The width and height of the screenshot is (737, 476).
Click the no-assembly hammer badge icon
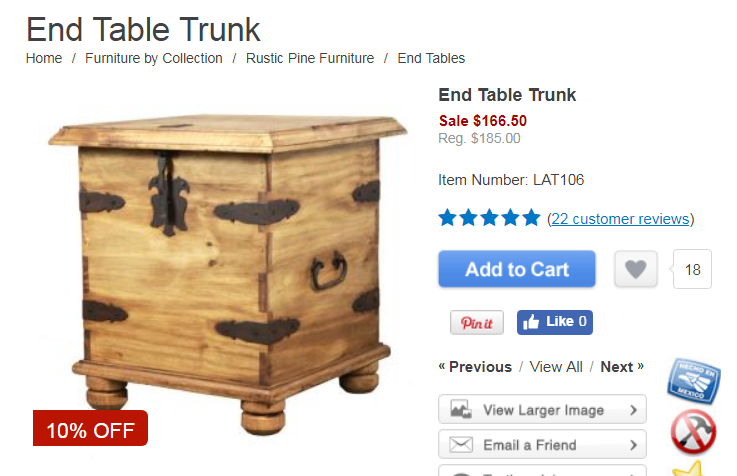693,432
